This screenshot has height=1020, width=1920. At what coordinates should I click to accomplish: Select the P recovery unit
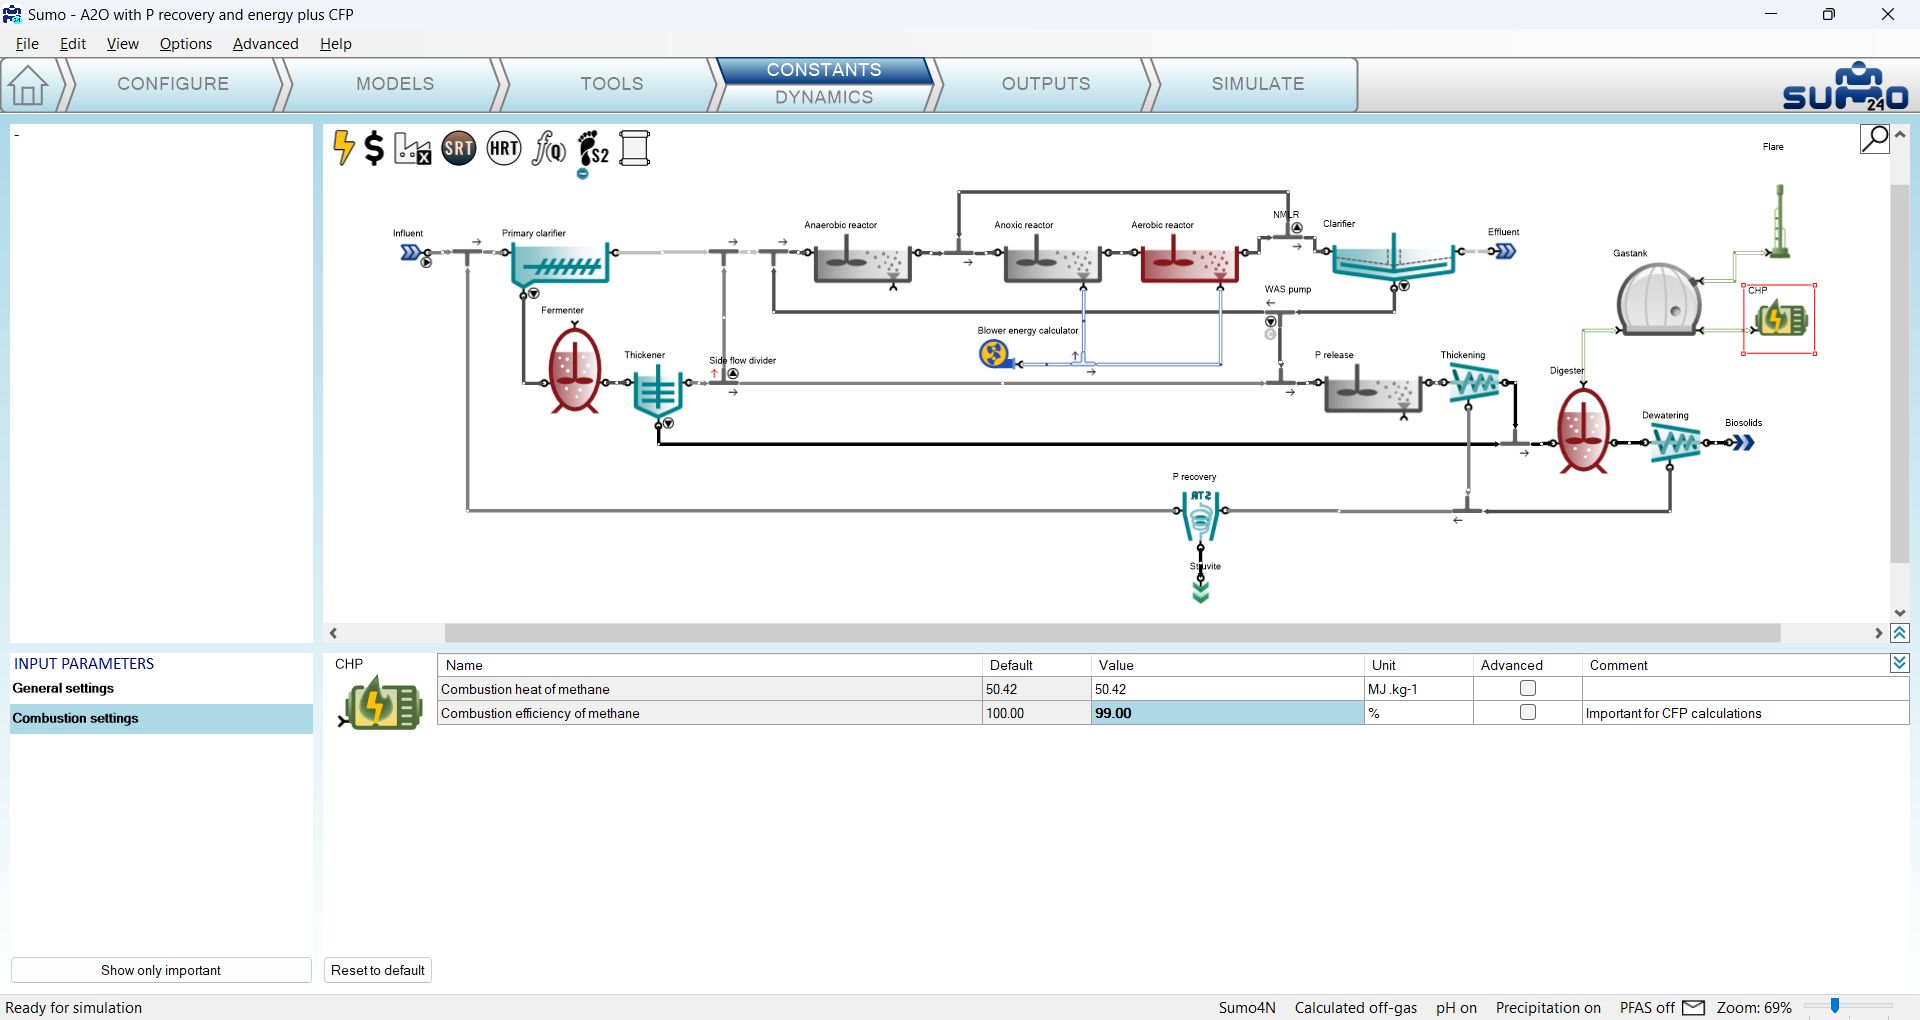[x=1200, y=514]
